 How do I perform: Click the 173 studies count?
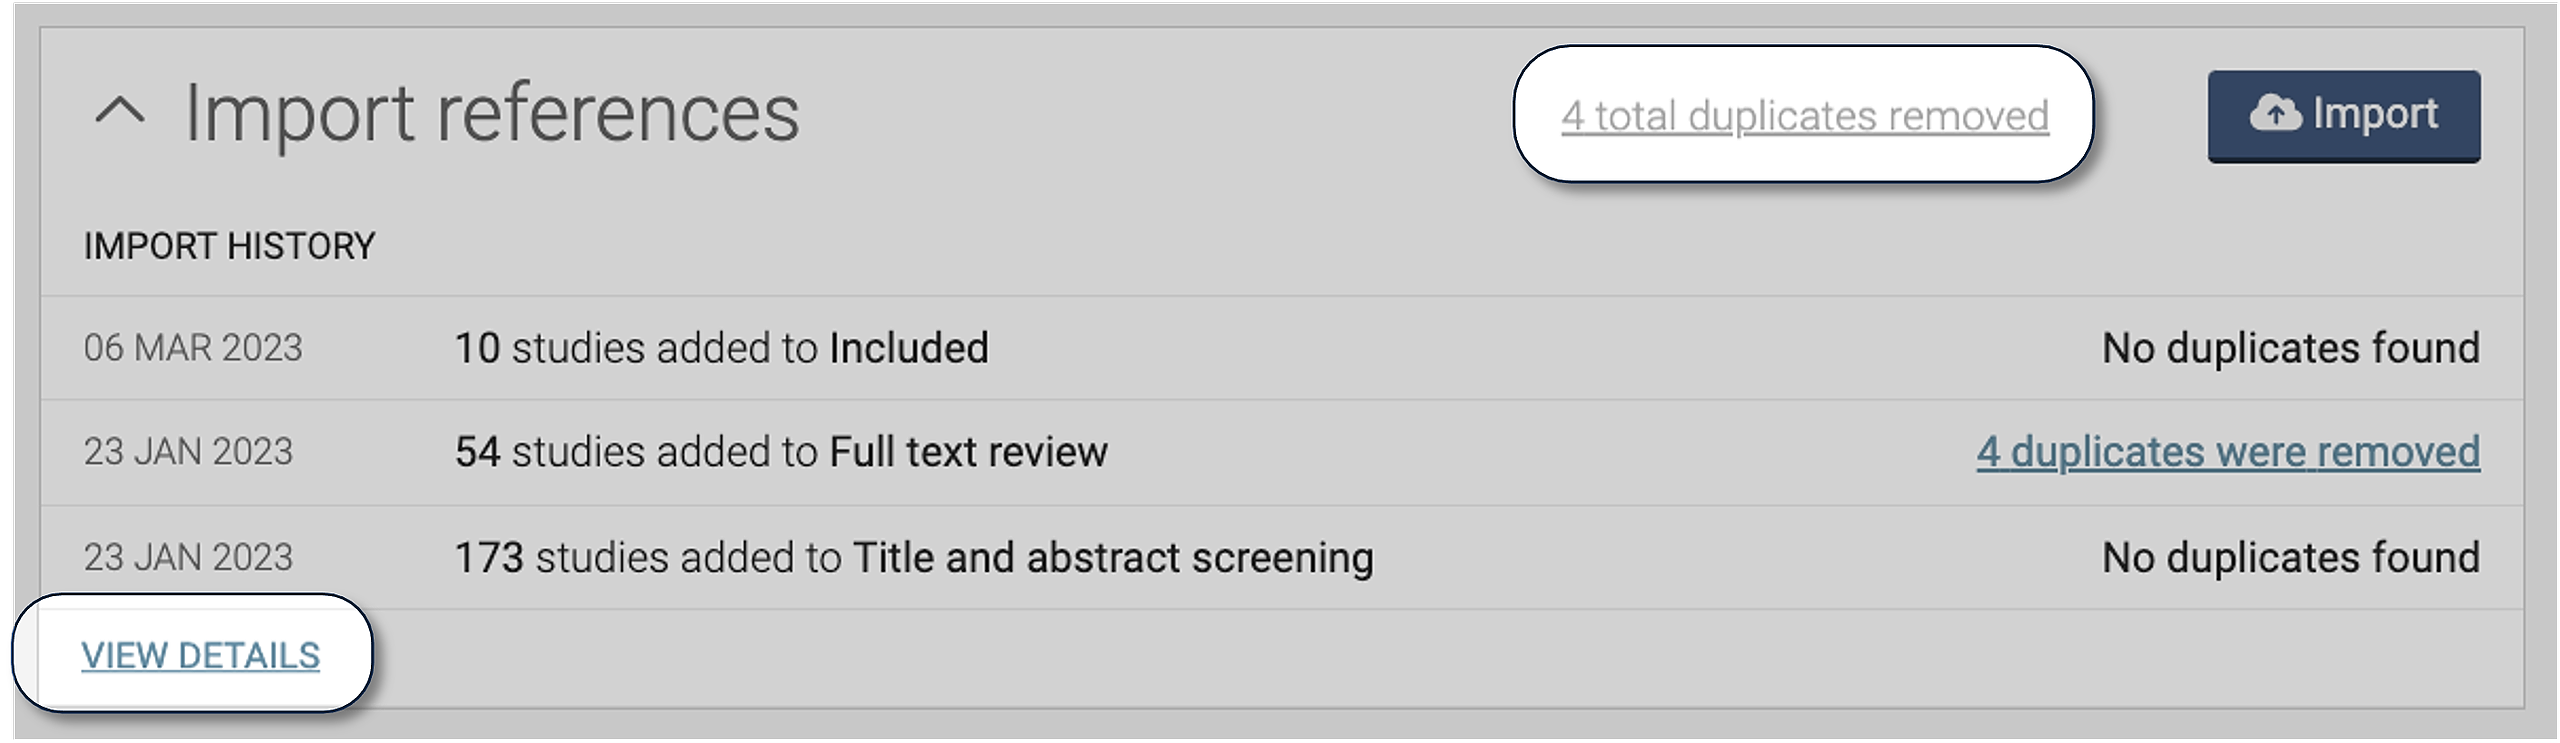[x=489, y=557]
